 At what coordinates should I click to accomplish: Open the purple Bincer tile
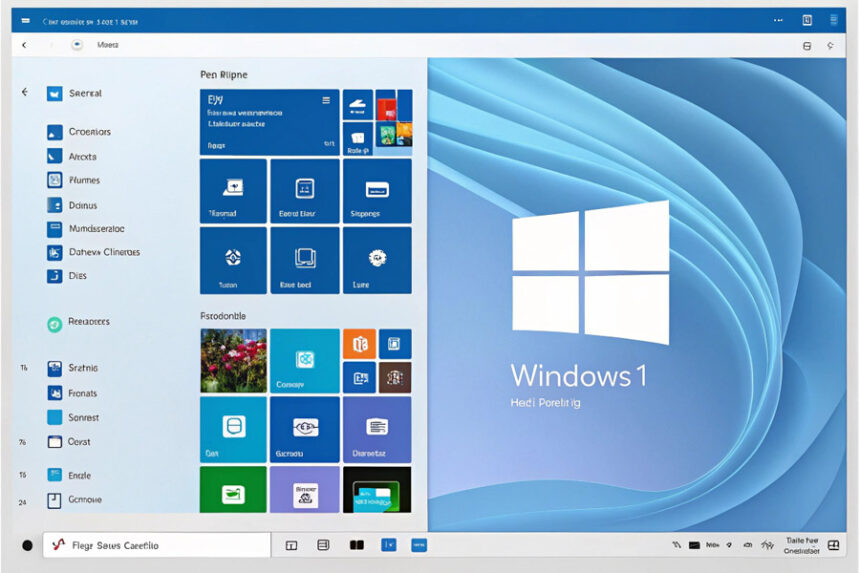[x=304, y=490]
